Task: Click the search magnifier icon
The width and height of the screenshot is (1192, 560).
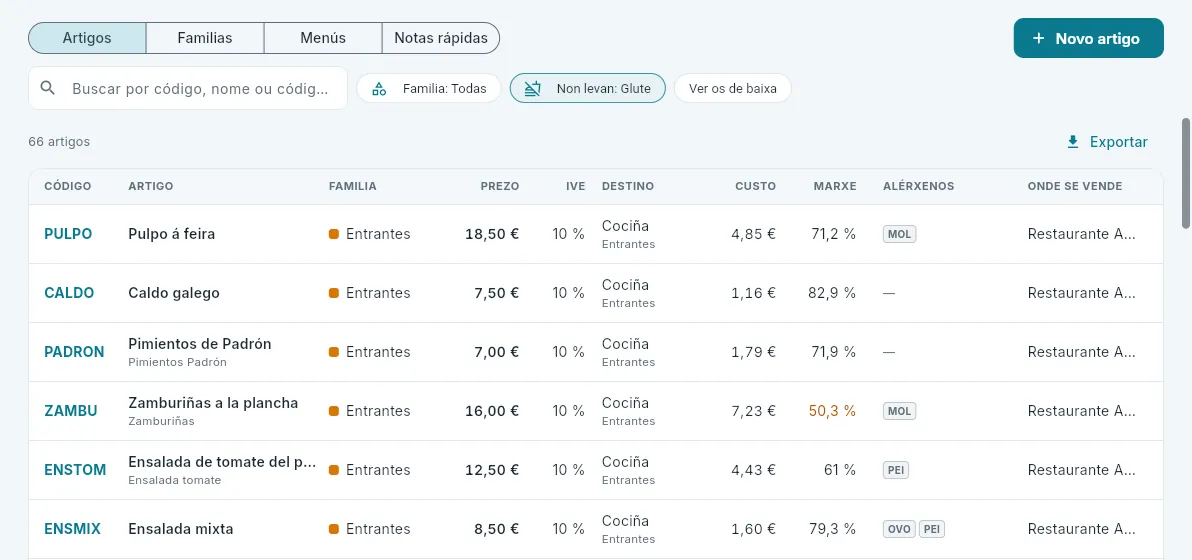Action: [x=48, y=88]
